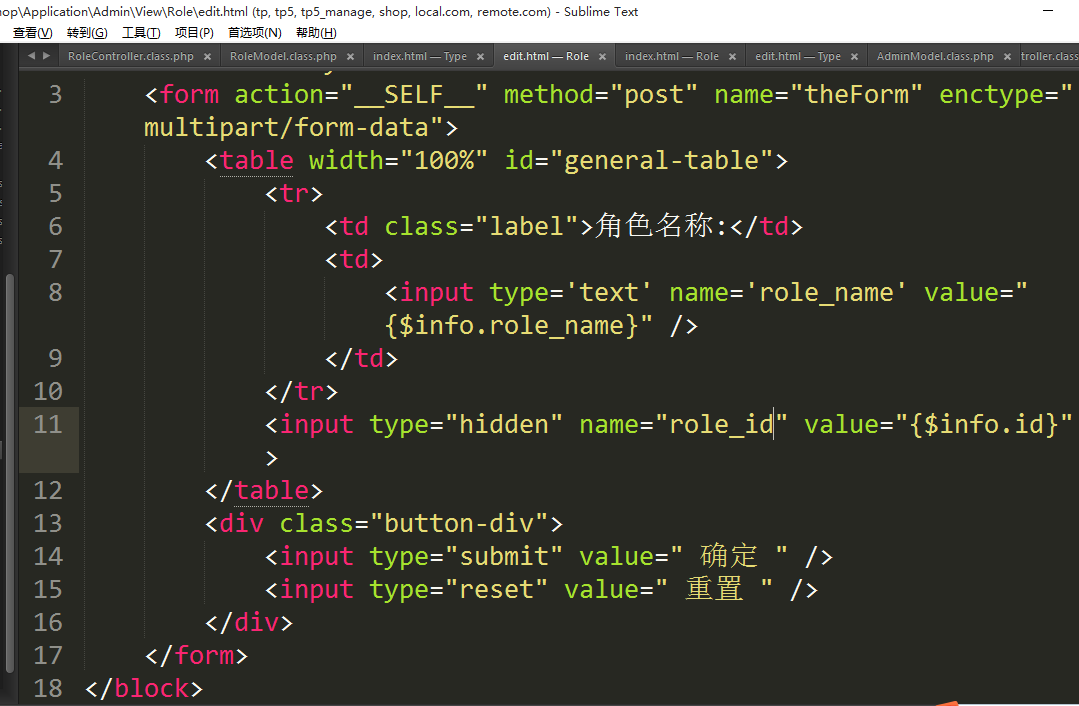The height and width of the screenshot is (706, 1079).
Task: Close the index.html — Type tab
Action: [x=480, y=57]
